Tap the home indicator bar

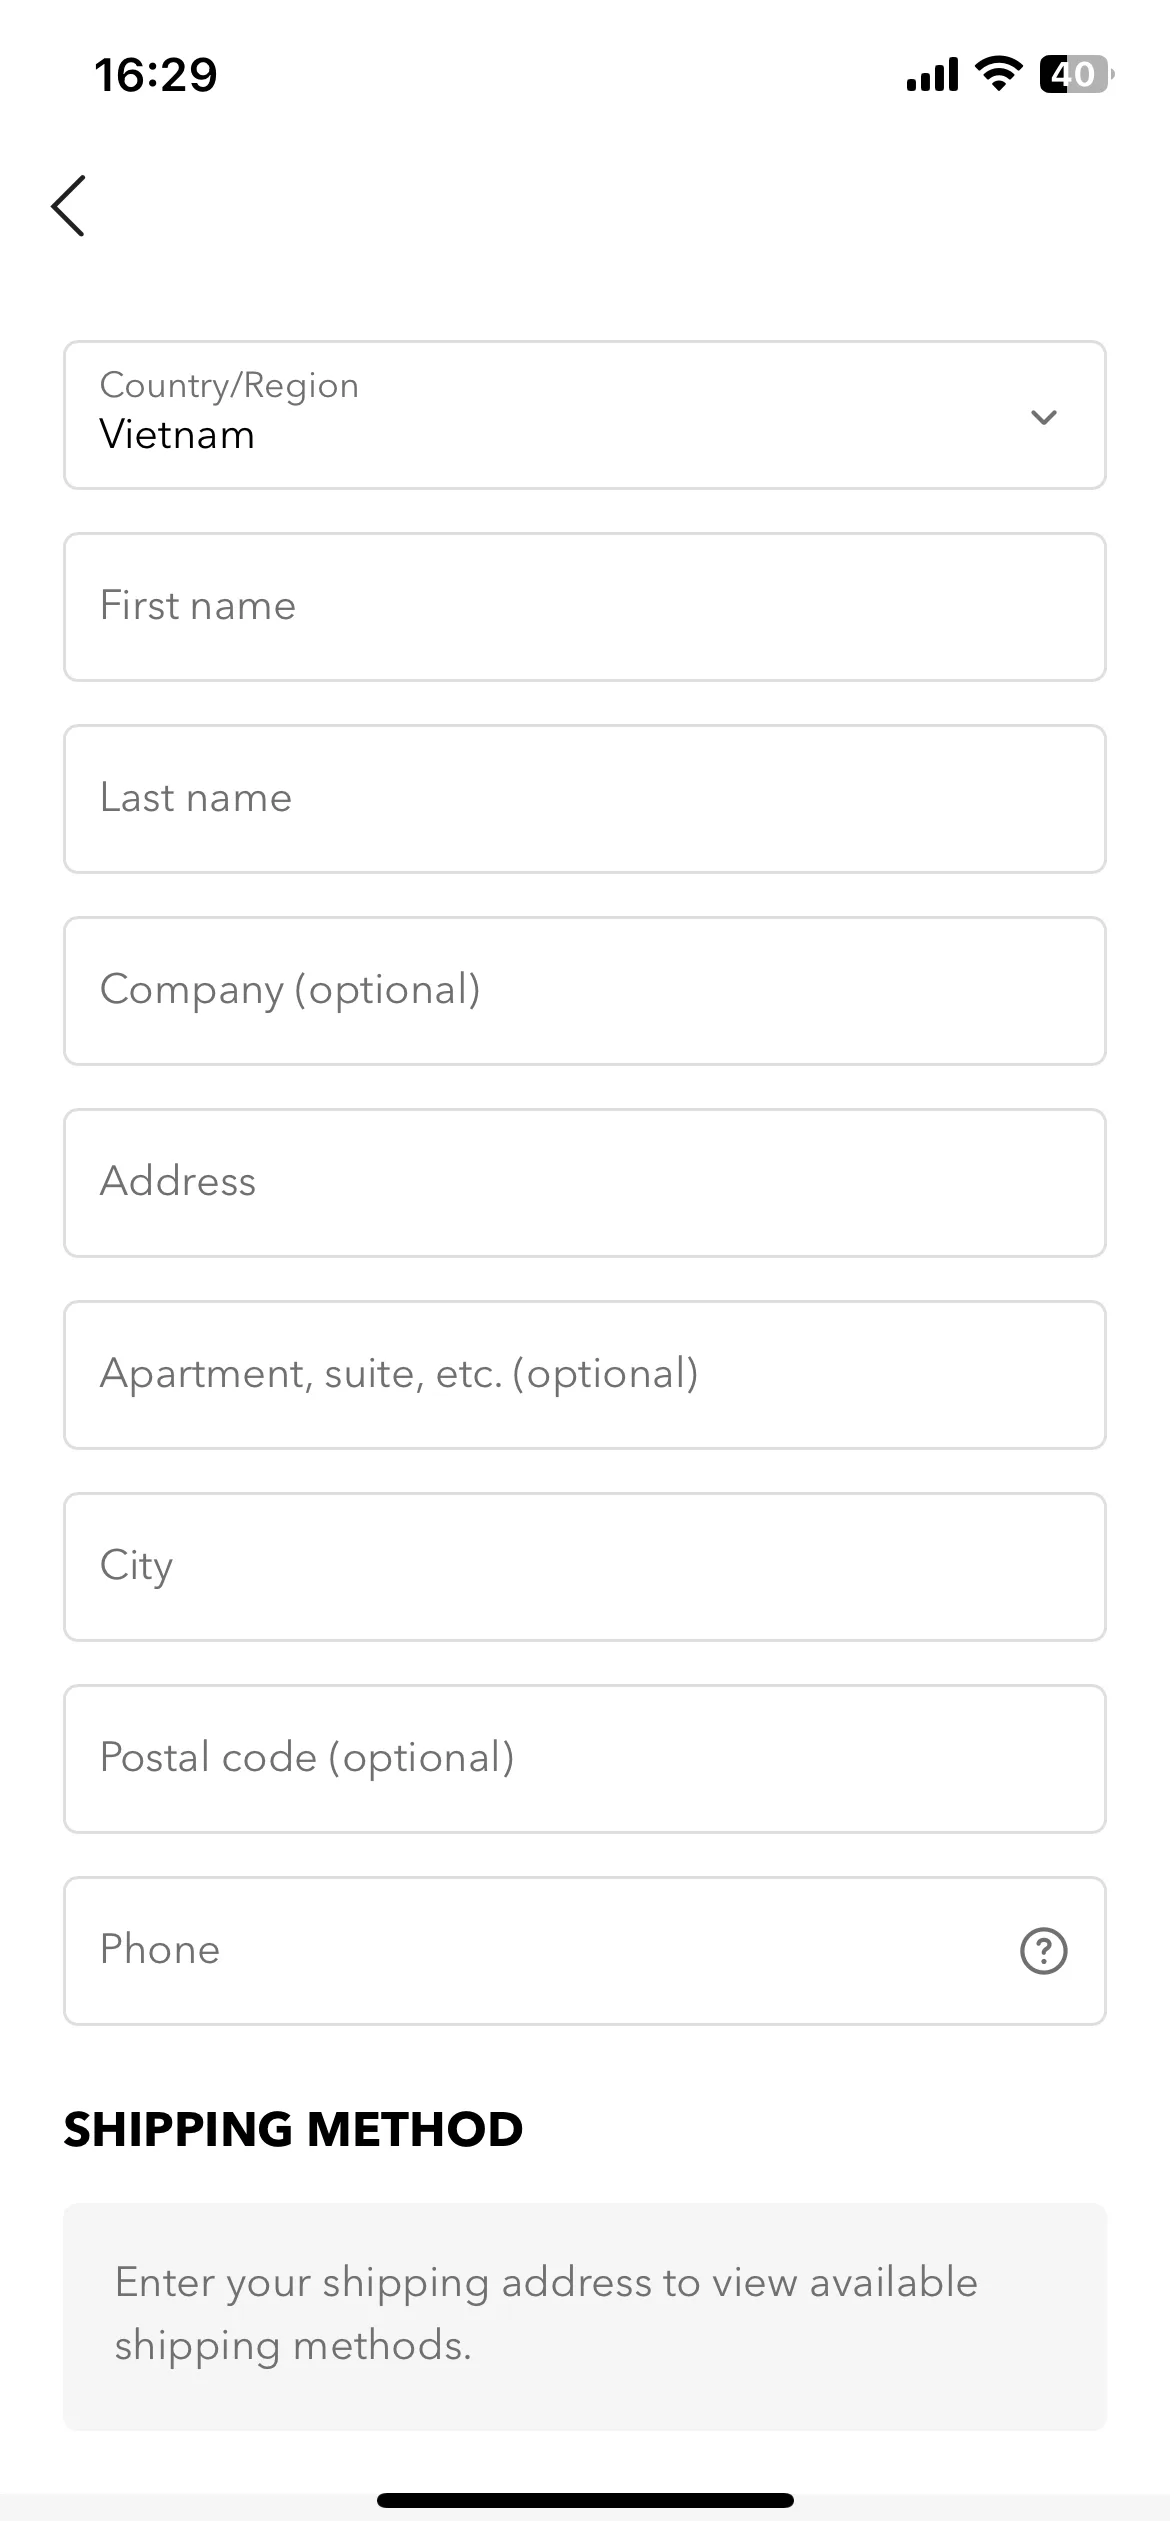point(585,2500)
